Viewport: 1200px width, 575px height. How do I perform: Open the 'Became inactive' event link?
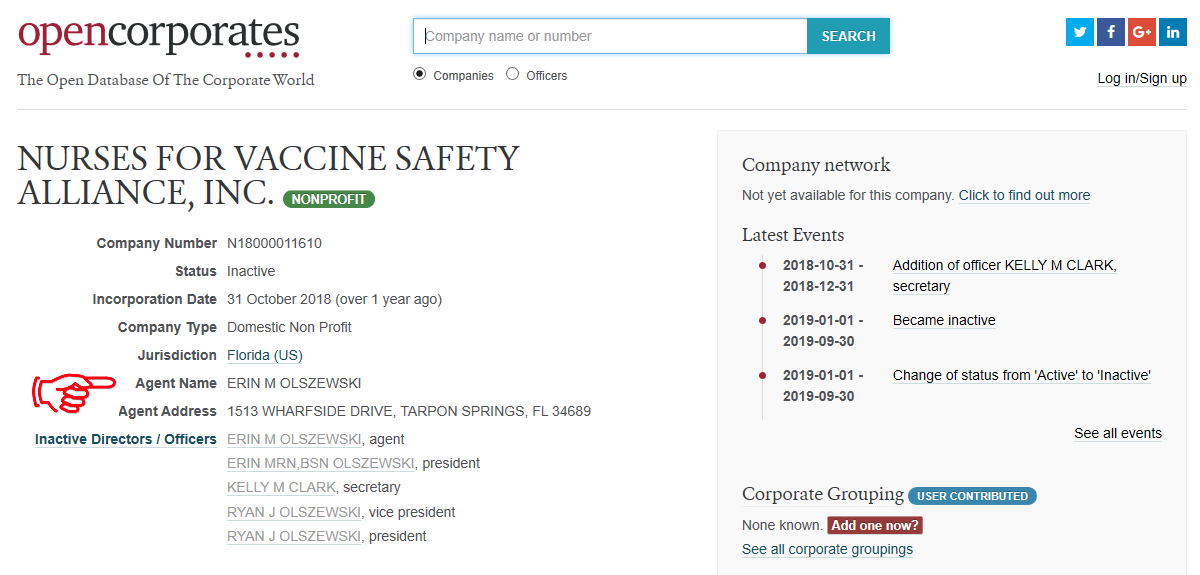944,320
